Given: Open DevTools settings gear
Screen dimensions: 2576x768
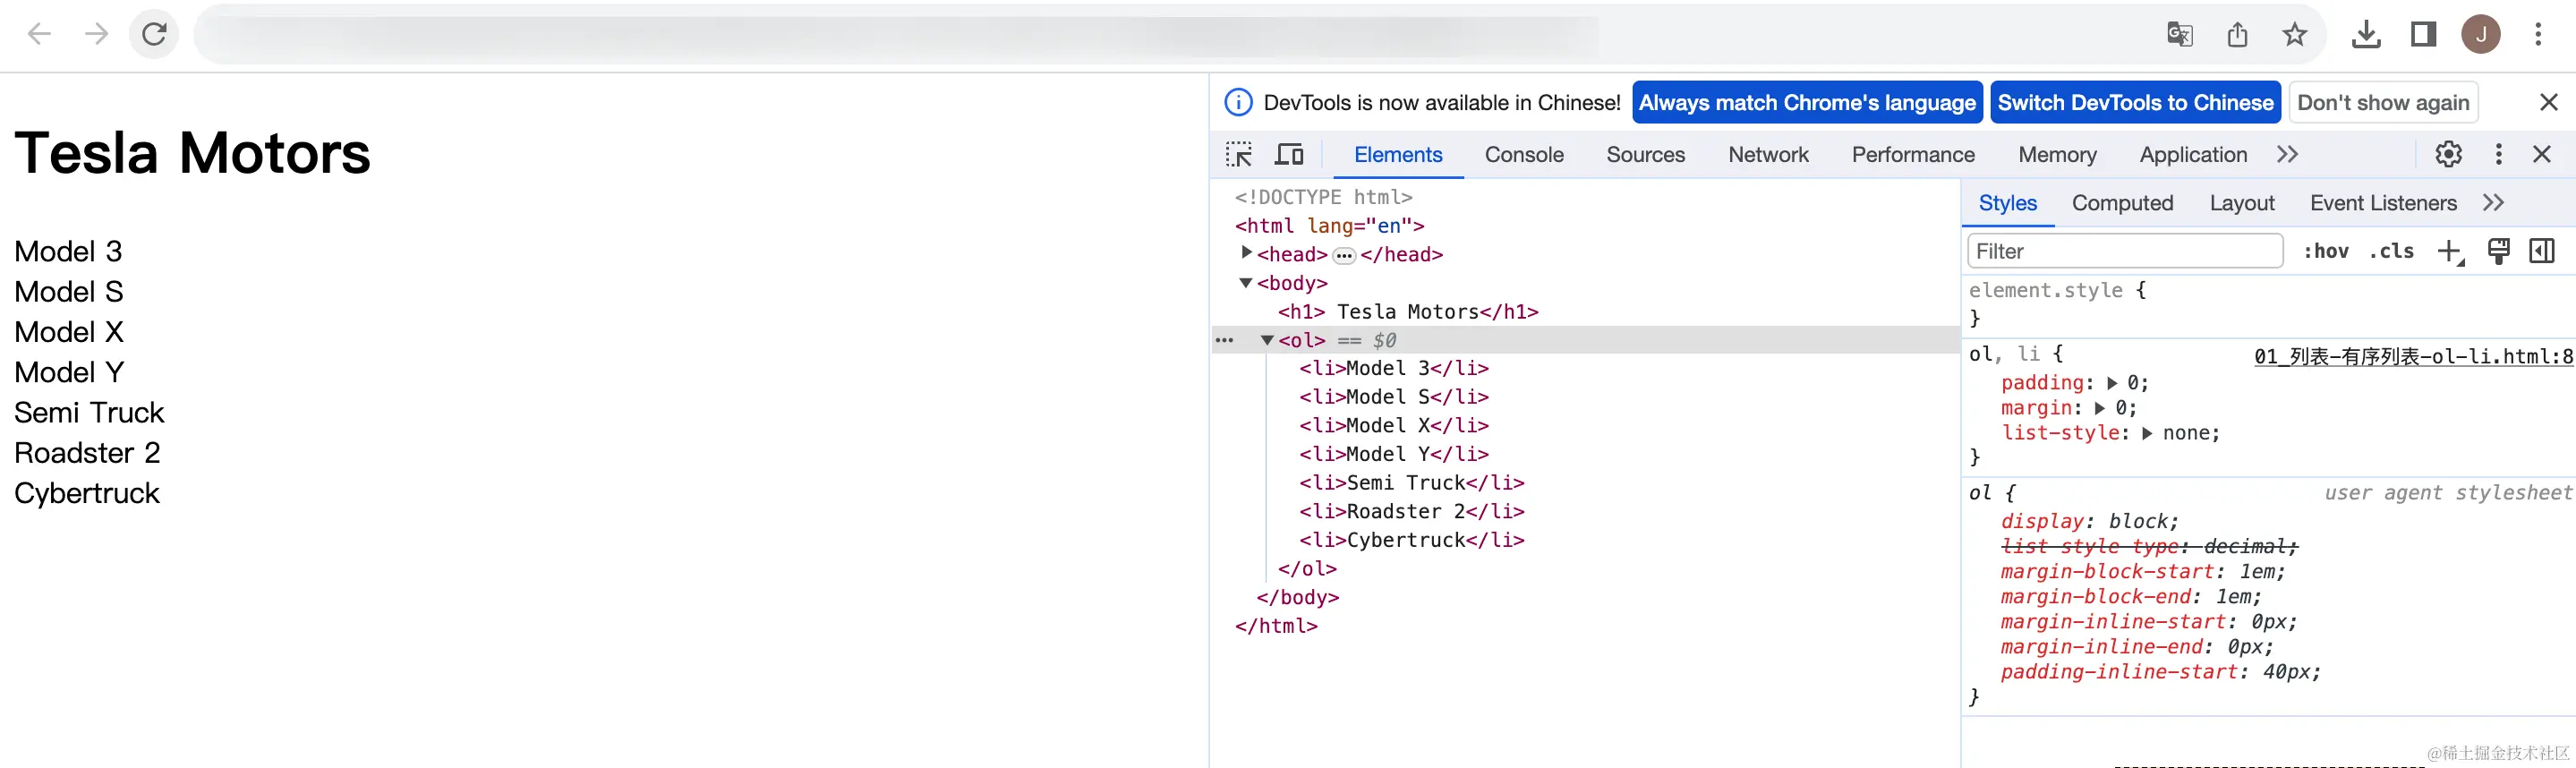Looking at the screenshot, I should (x=2448, y=154).
